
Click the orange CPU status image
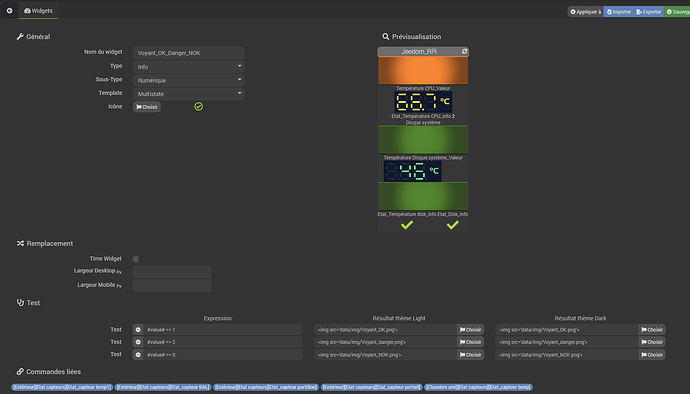[x=423, y=70]
